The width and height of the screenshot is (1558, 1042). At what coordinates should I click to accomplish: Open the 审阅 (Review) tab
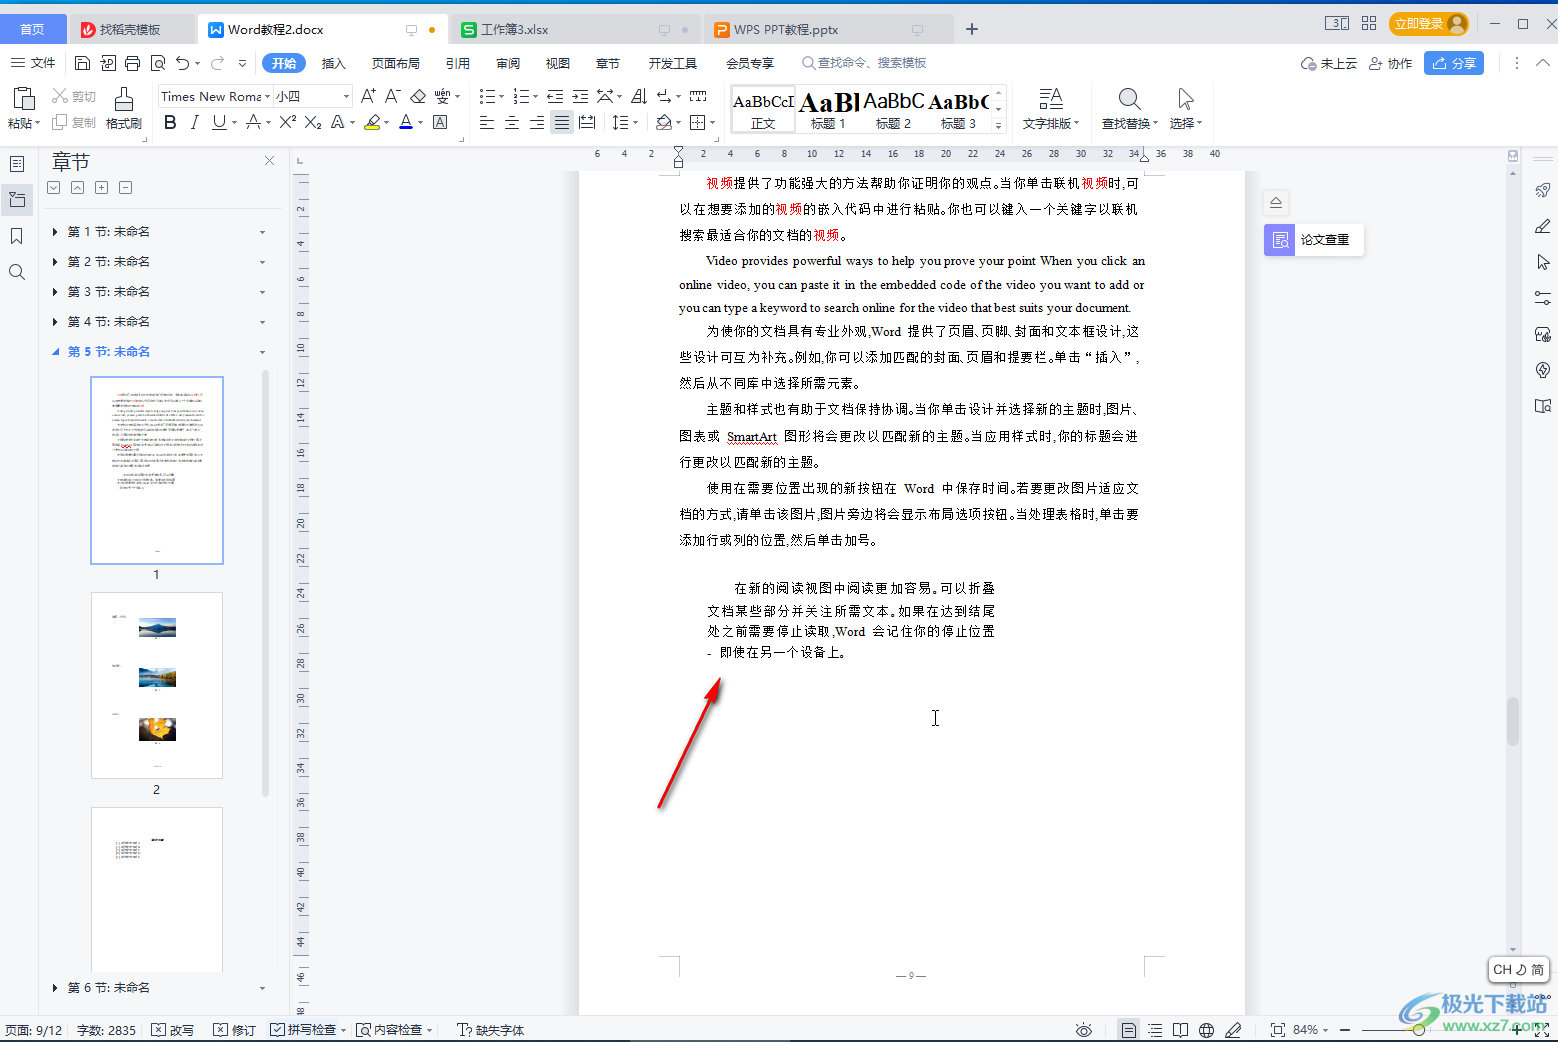pos(508,63)
